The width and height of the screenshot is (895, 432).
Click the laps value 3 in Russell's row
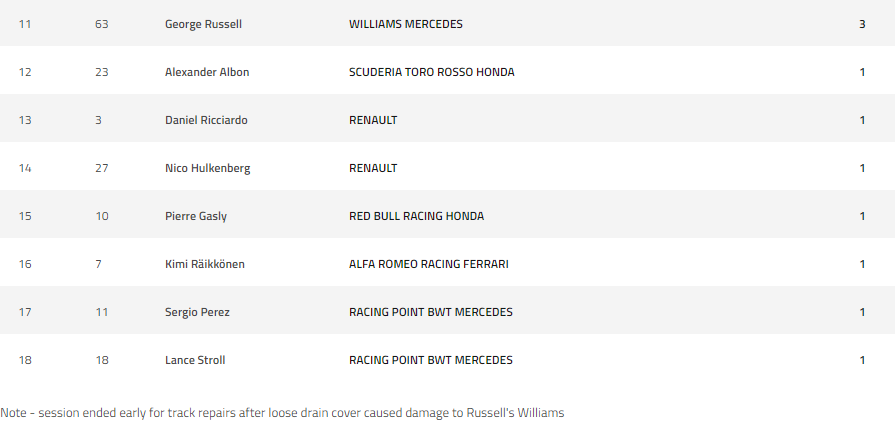point(862,24)
